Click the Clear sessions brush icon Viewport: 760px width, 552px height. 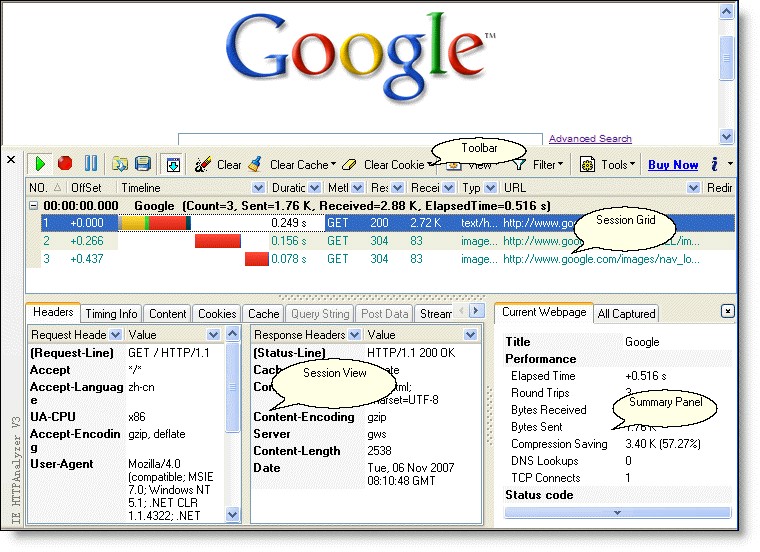[x=203, y=164]
